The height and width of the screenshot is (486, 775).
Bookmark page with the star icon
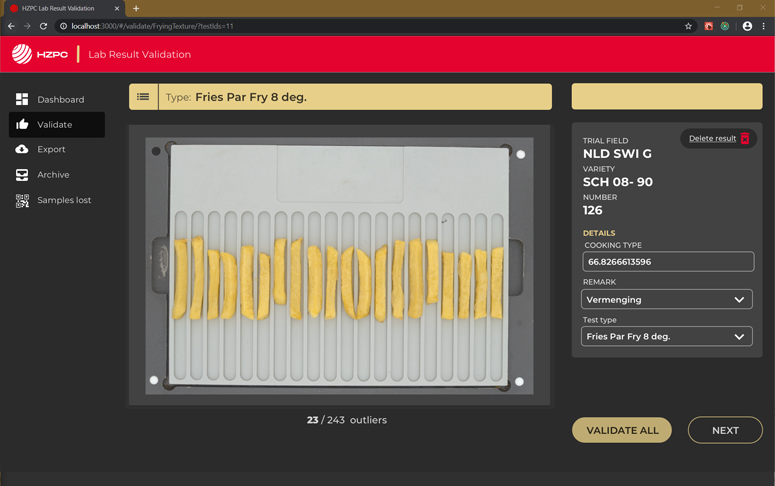688,26
